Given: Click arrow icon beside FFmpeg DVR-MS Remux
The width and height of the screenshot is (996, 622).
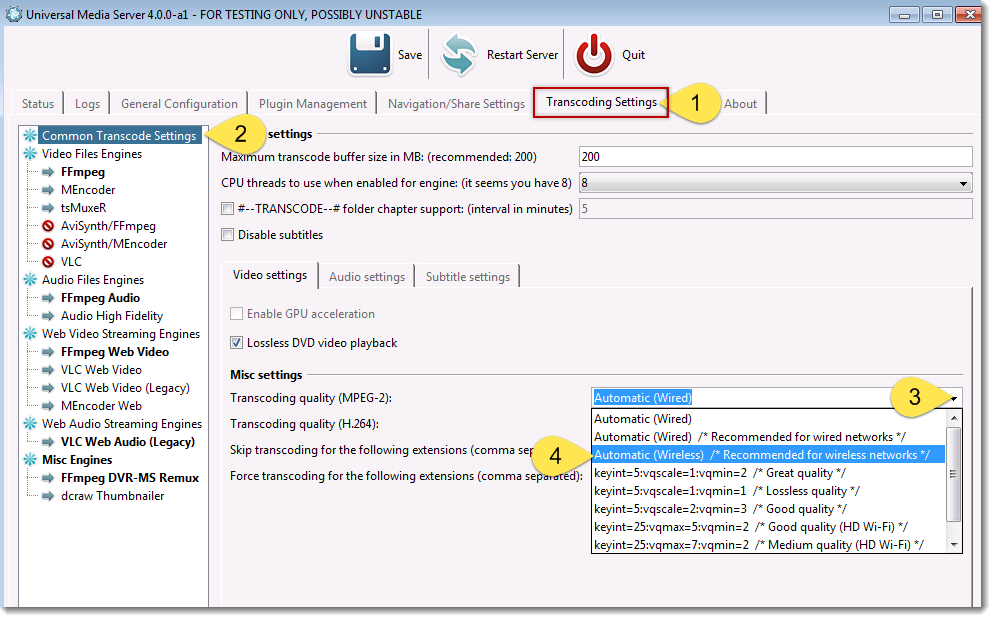Looking at the screenshot, I should (48, 478).
